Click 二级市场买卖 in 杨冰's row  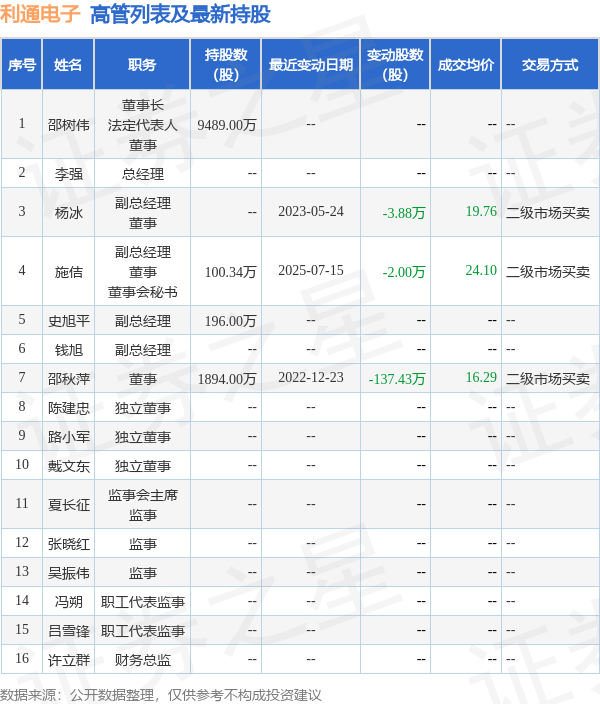tap(548, 212)
